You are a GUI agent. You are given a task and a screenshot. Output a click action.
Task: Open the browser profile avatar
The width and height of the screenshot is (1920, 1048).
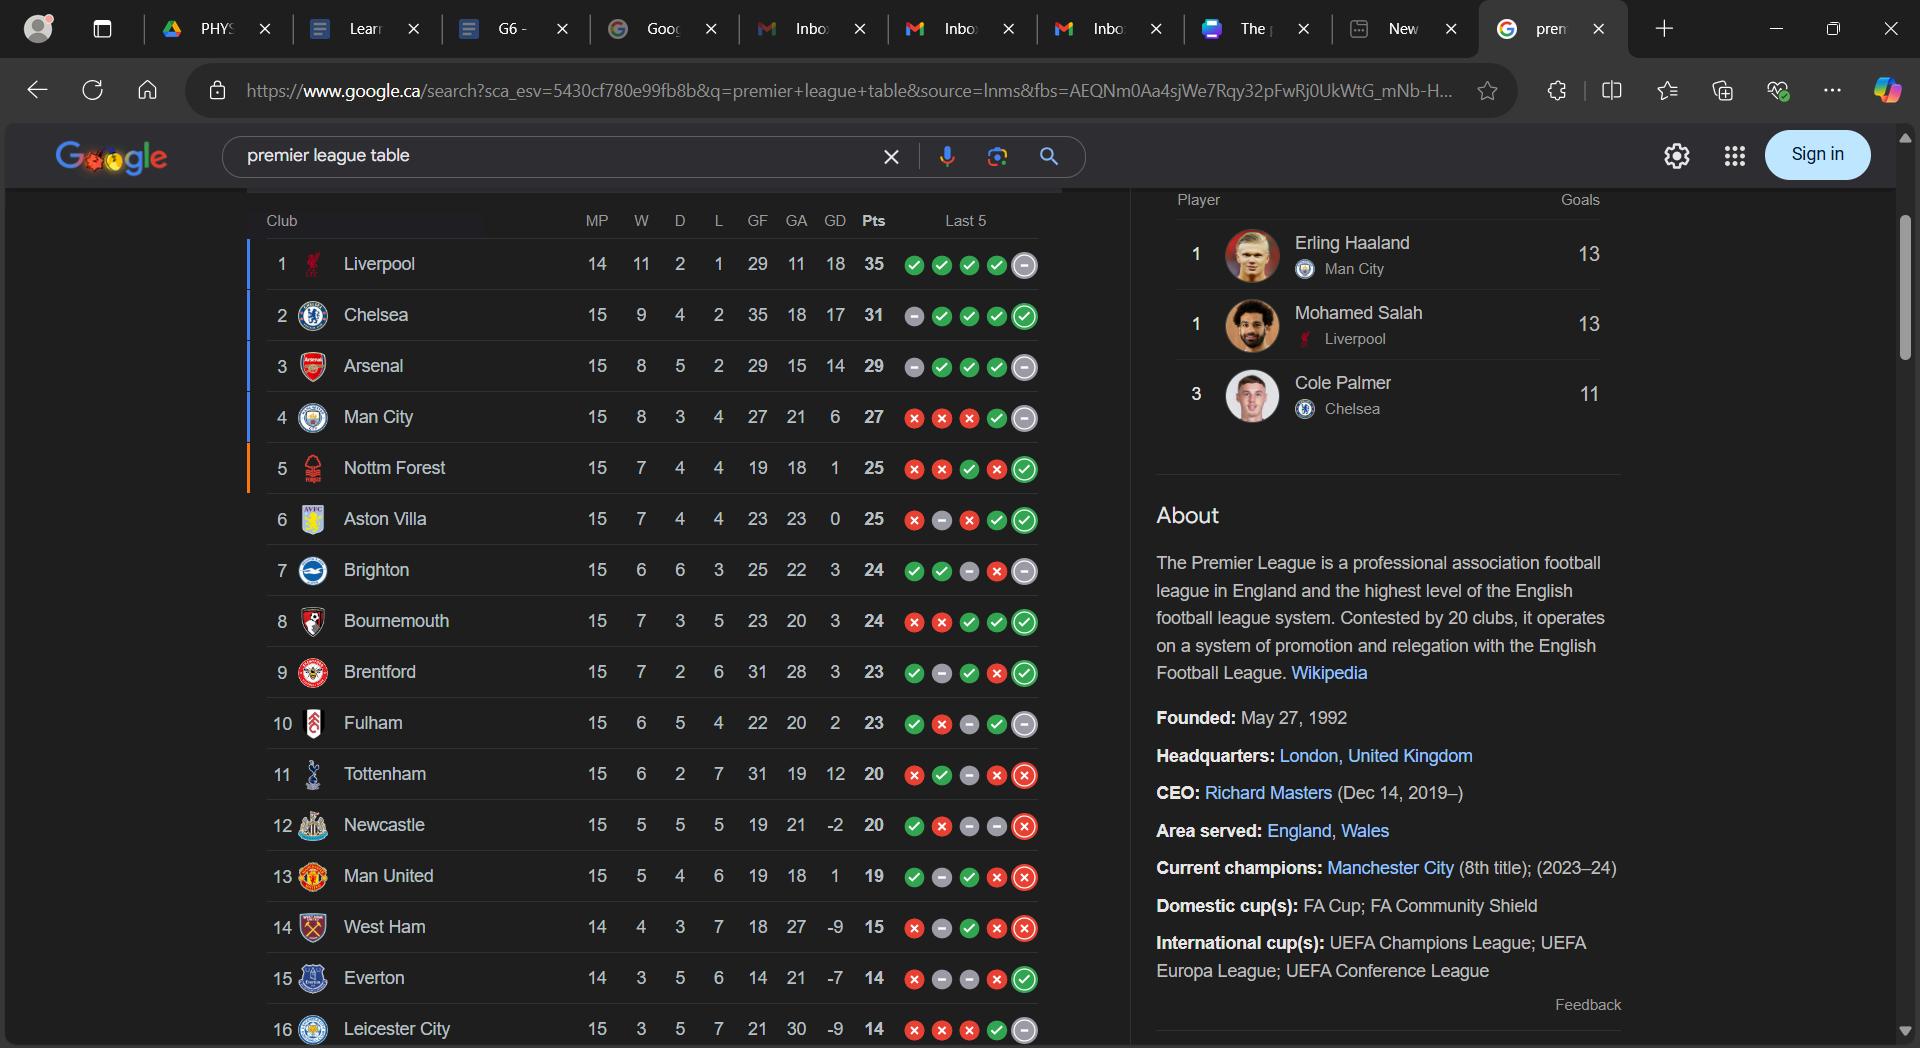tap(38, 28)
